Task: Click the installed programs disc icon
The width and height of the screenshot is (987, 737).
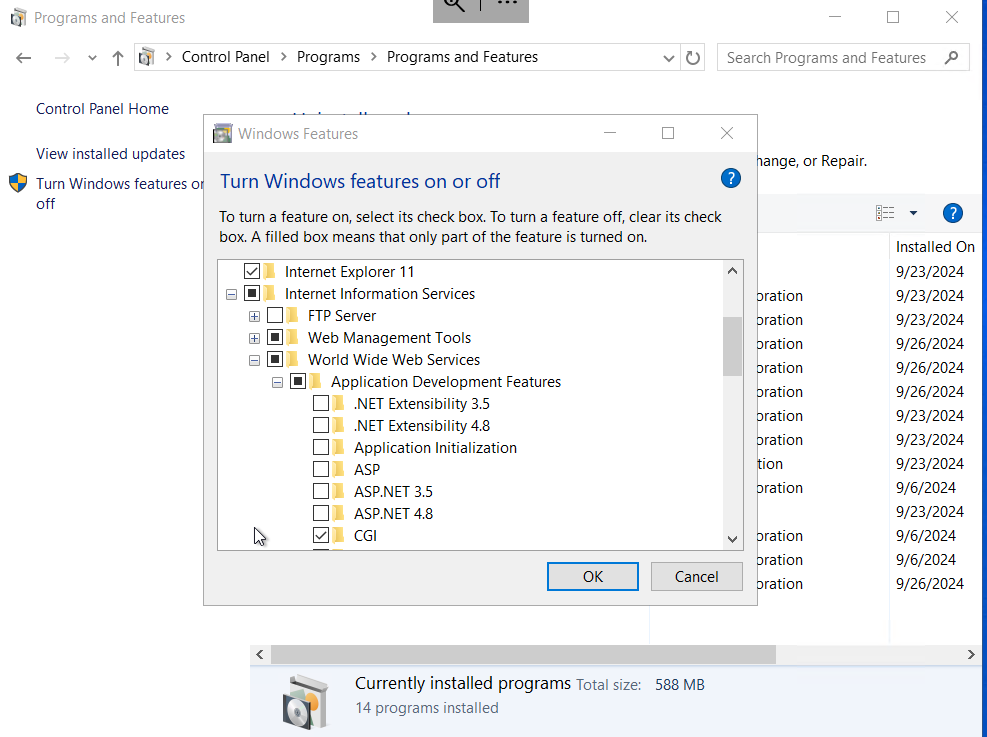Action: tap(305, 702)
